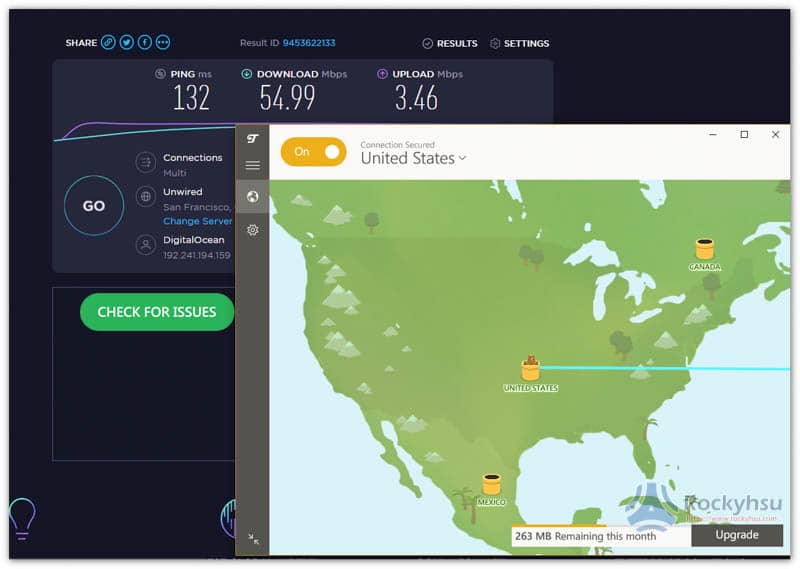
Task: Open more share options icon
Action: click(163, 42)
